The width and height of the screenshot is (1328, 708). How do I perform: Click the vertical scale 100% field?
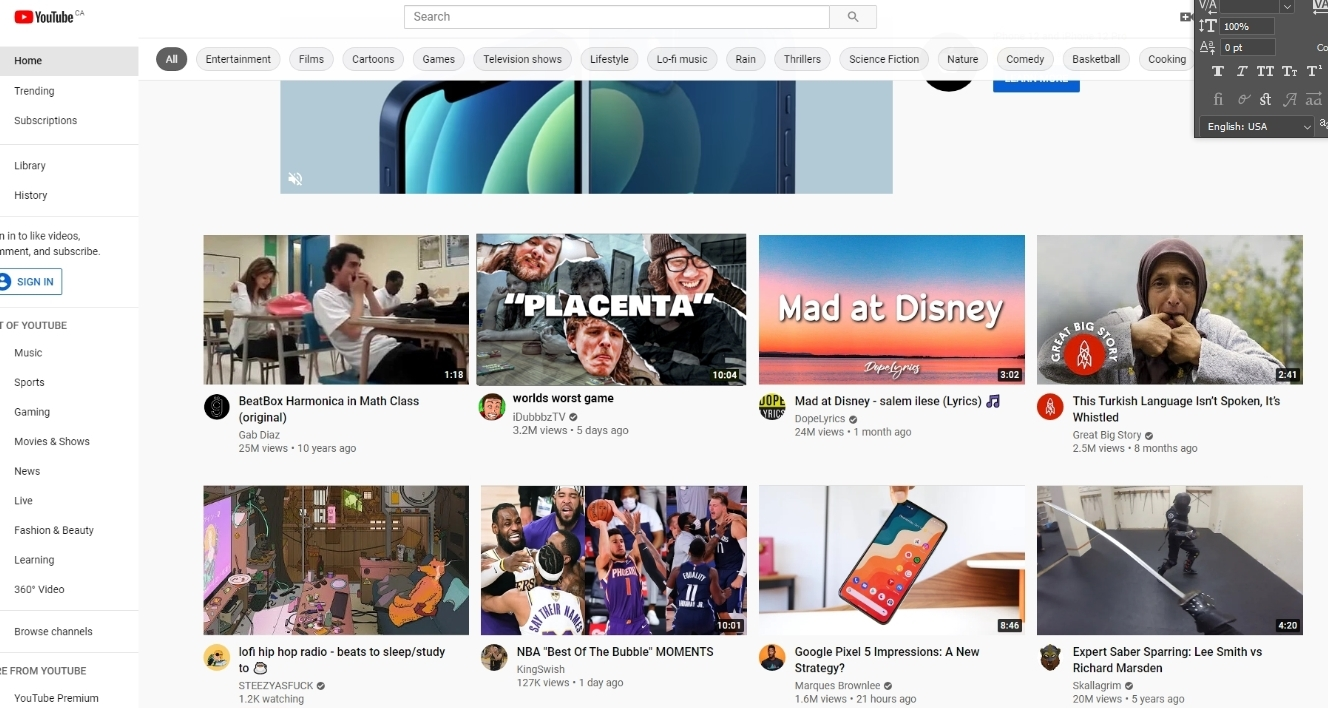click(x=1247, y=26)
